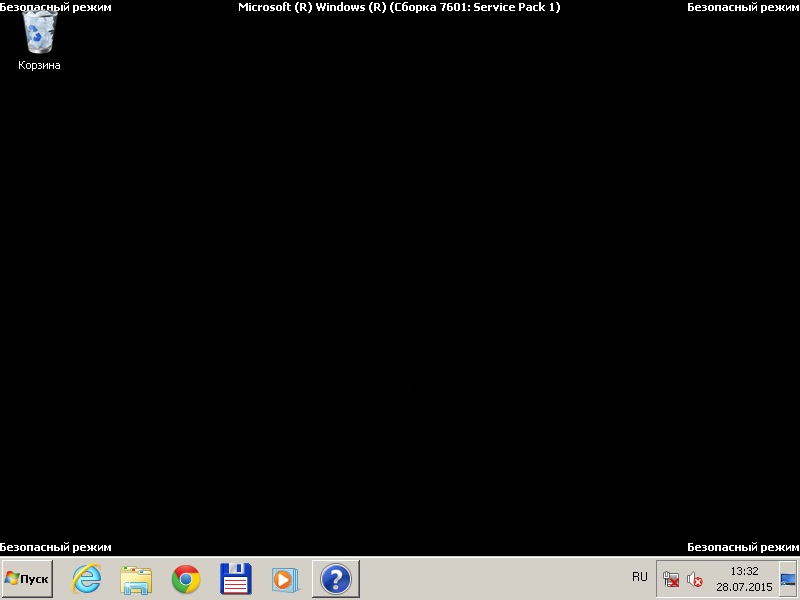
Task: Launch Windows Media Player from the taskbar
Action: click(285, 580)
